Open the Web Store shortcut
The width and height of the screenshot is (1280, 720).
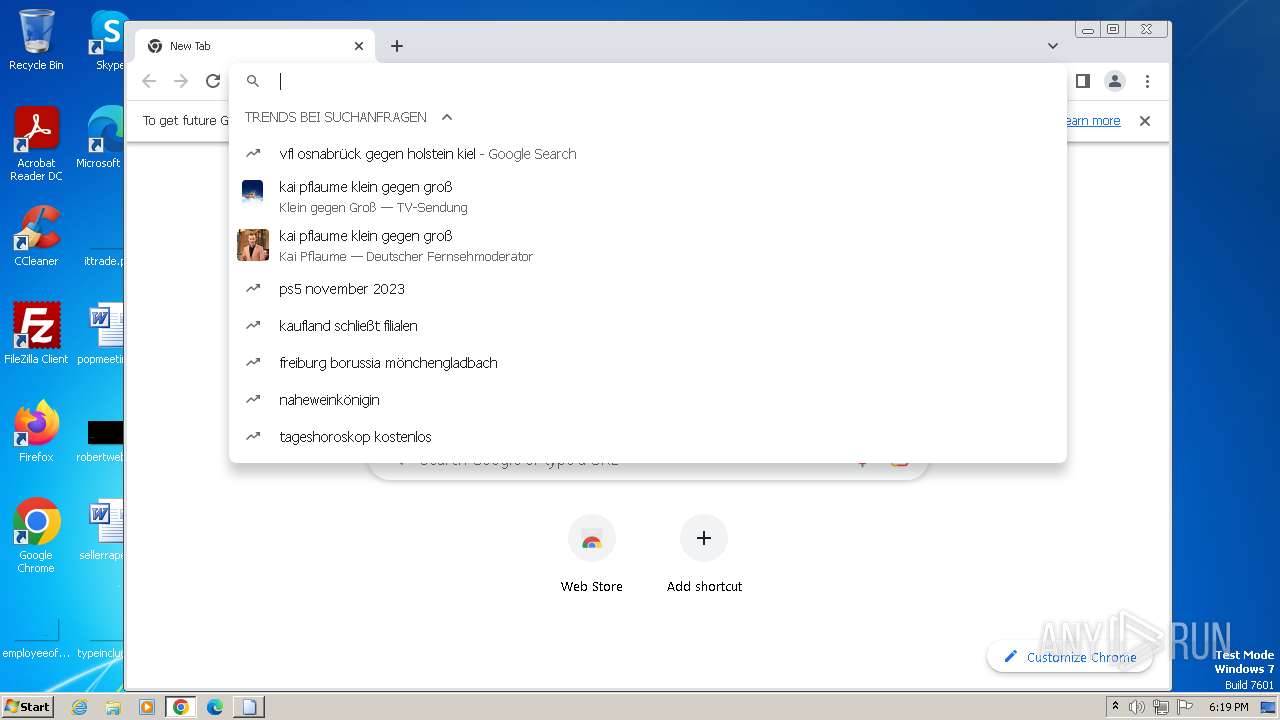592,555
